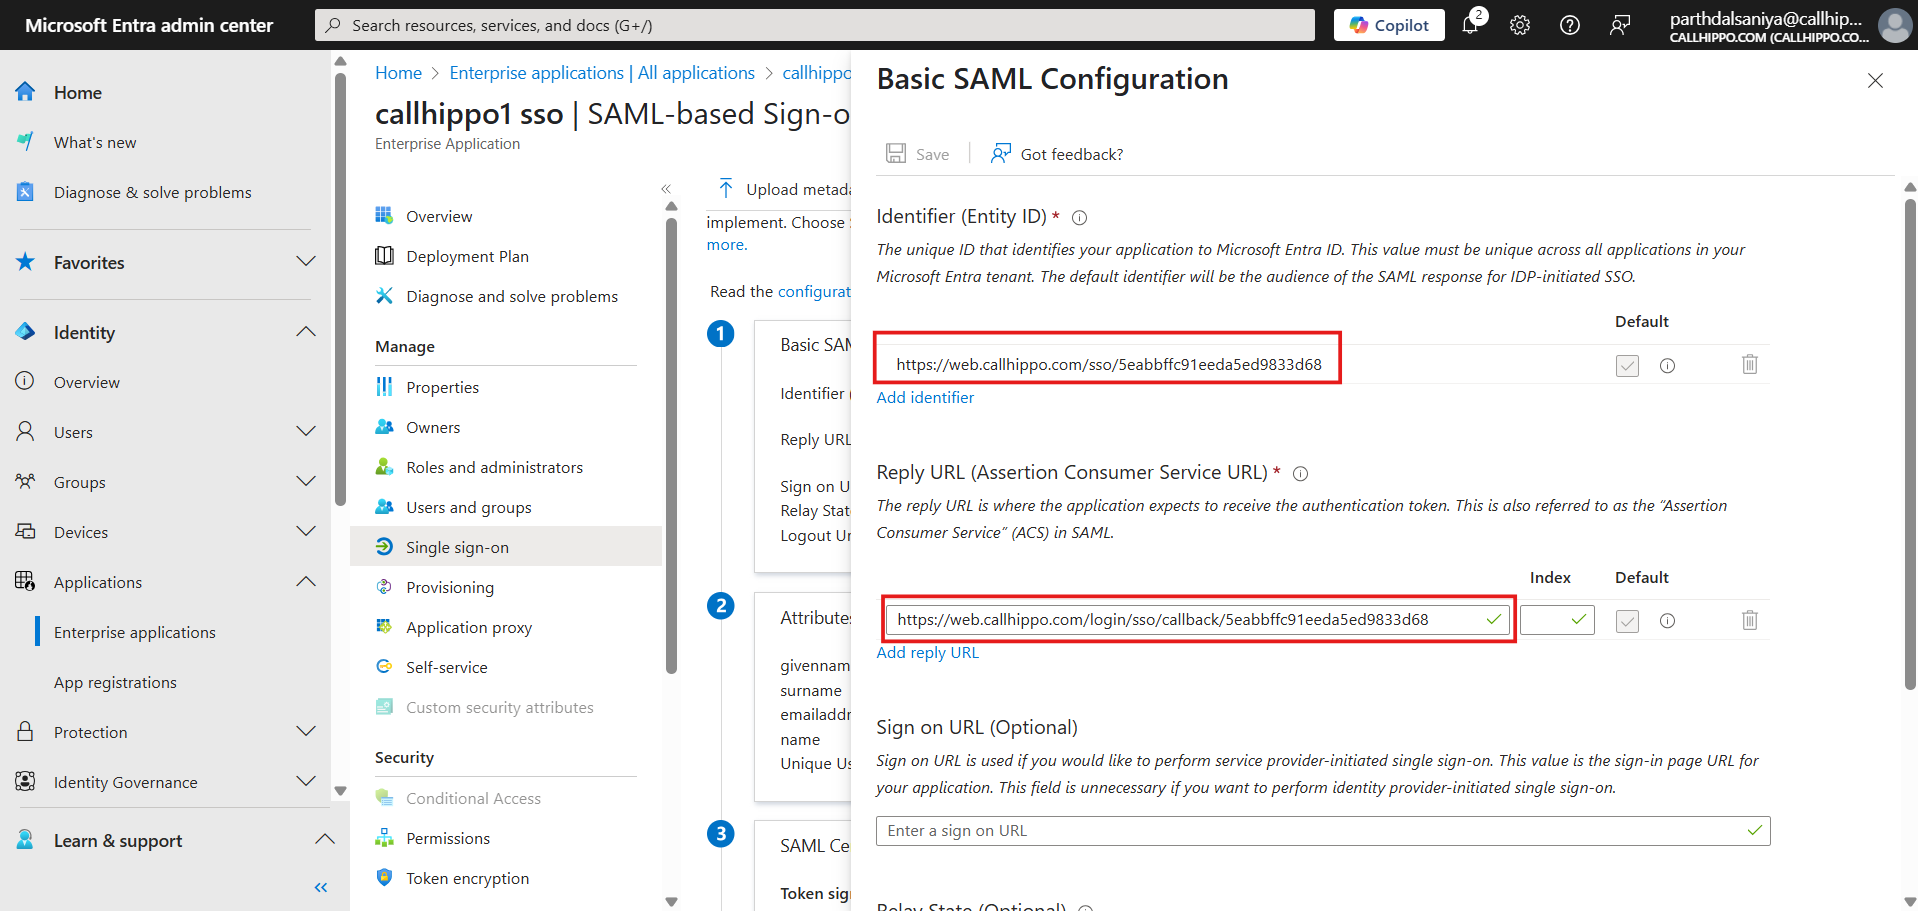Go to Home in the left navigation
Screen dimensions: 1918x911
[77, 92]
